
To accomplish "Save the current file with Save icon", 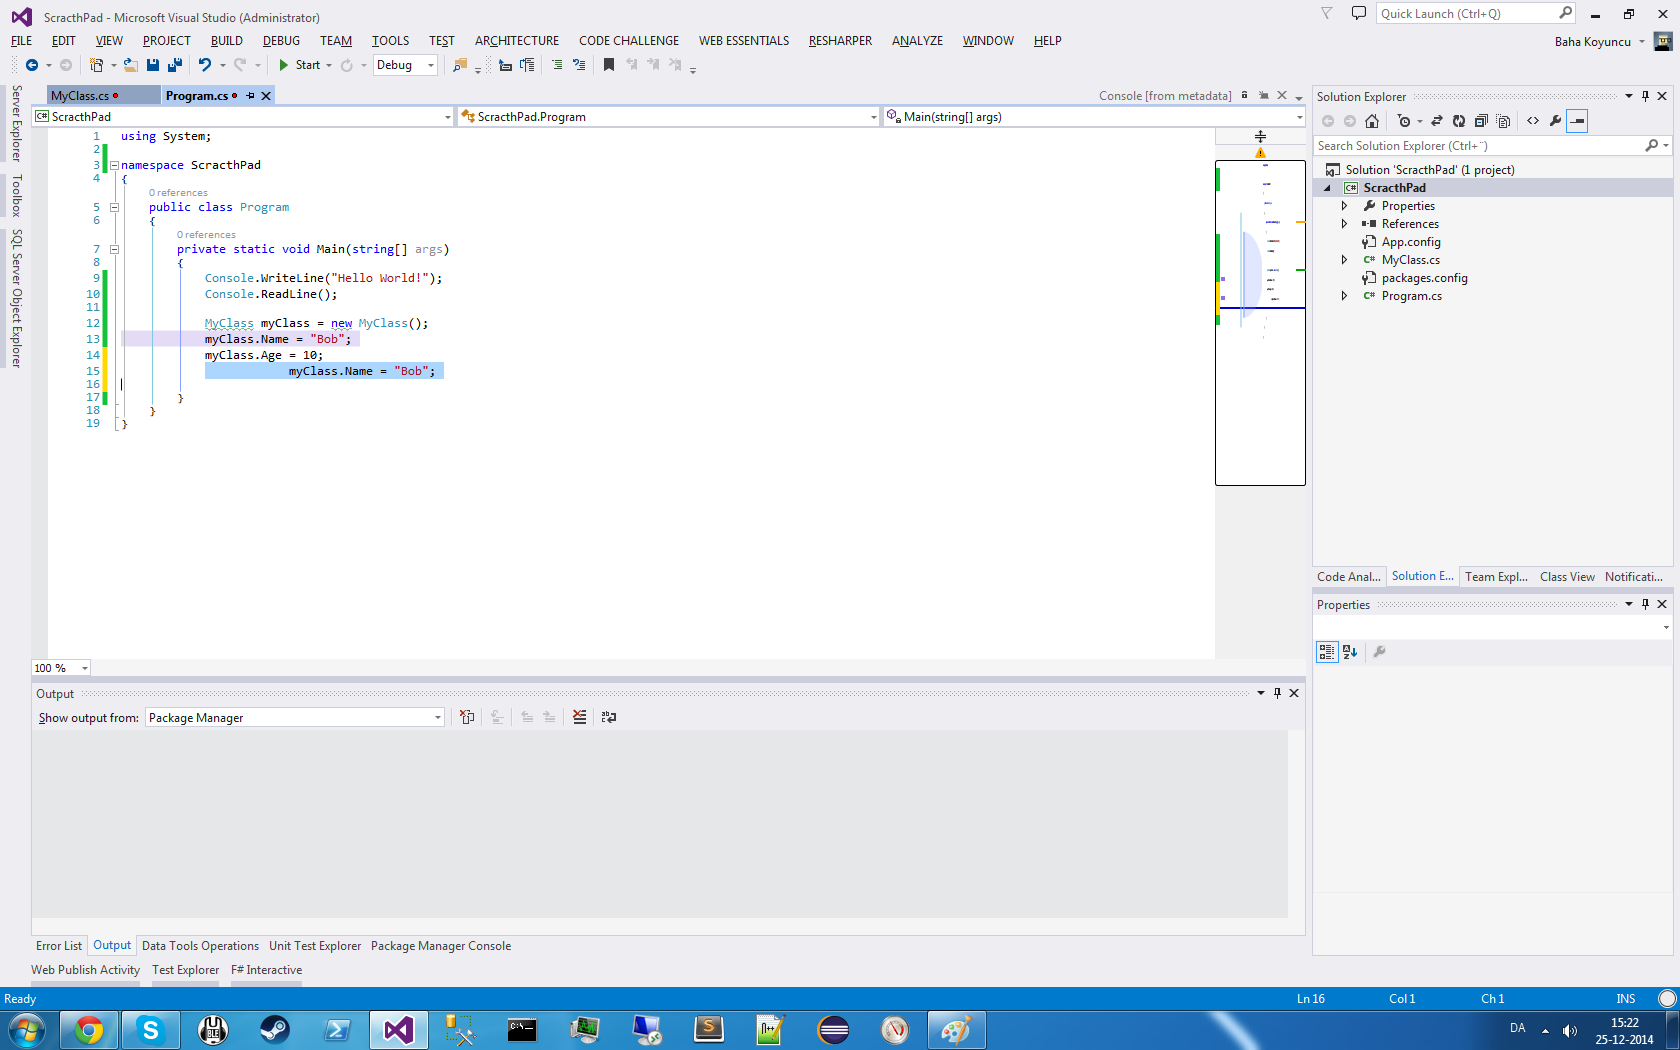I will 153,65.
